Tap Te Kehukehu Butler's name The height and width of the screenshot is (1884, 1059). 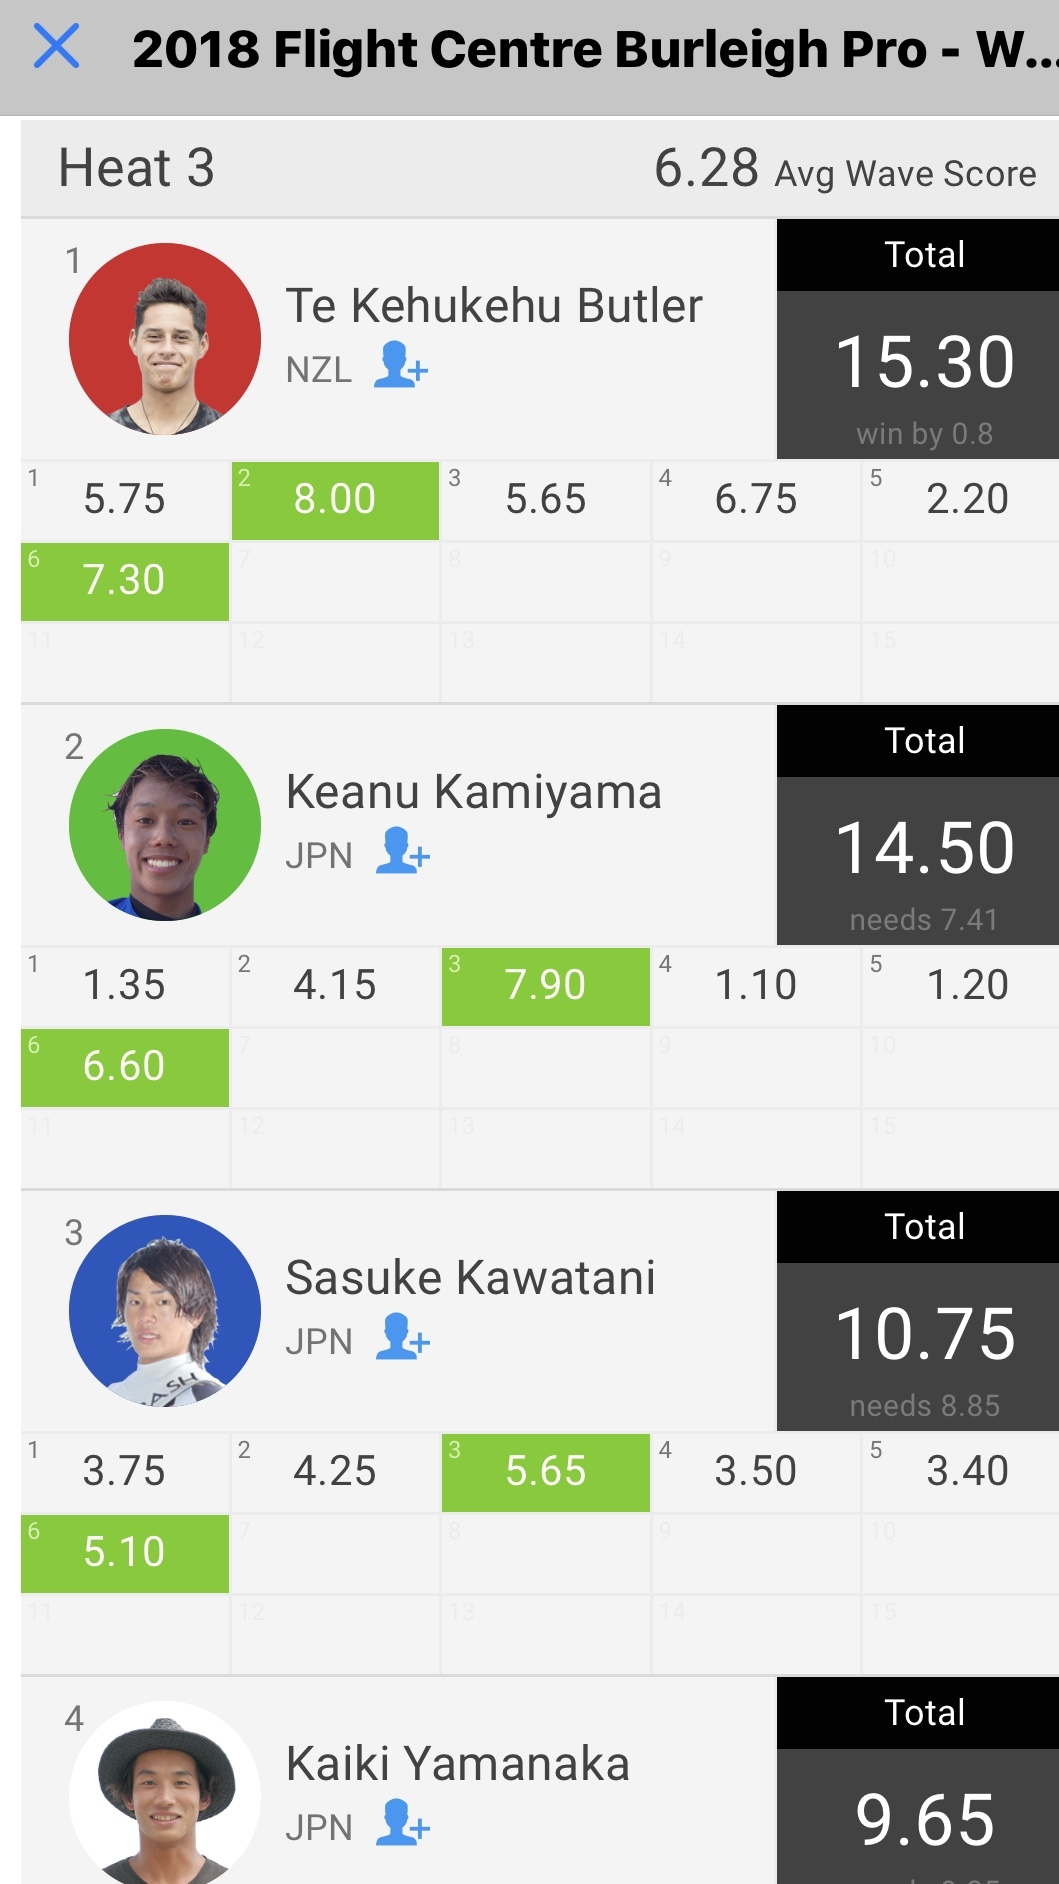point(494,306)
